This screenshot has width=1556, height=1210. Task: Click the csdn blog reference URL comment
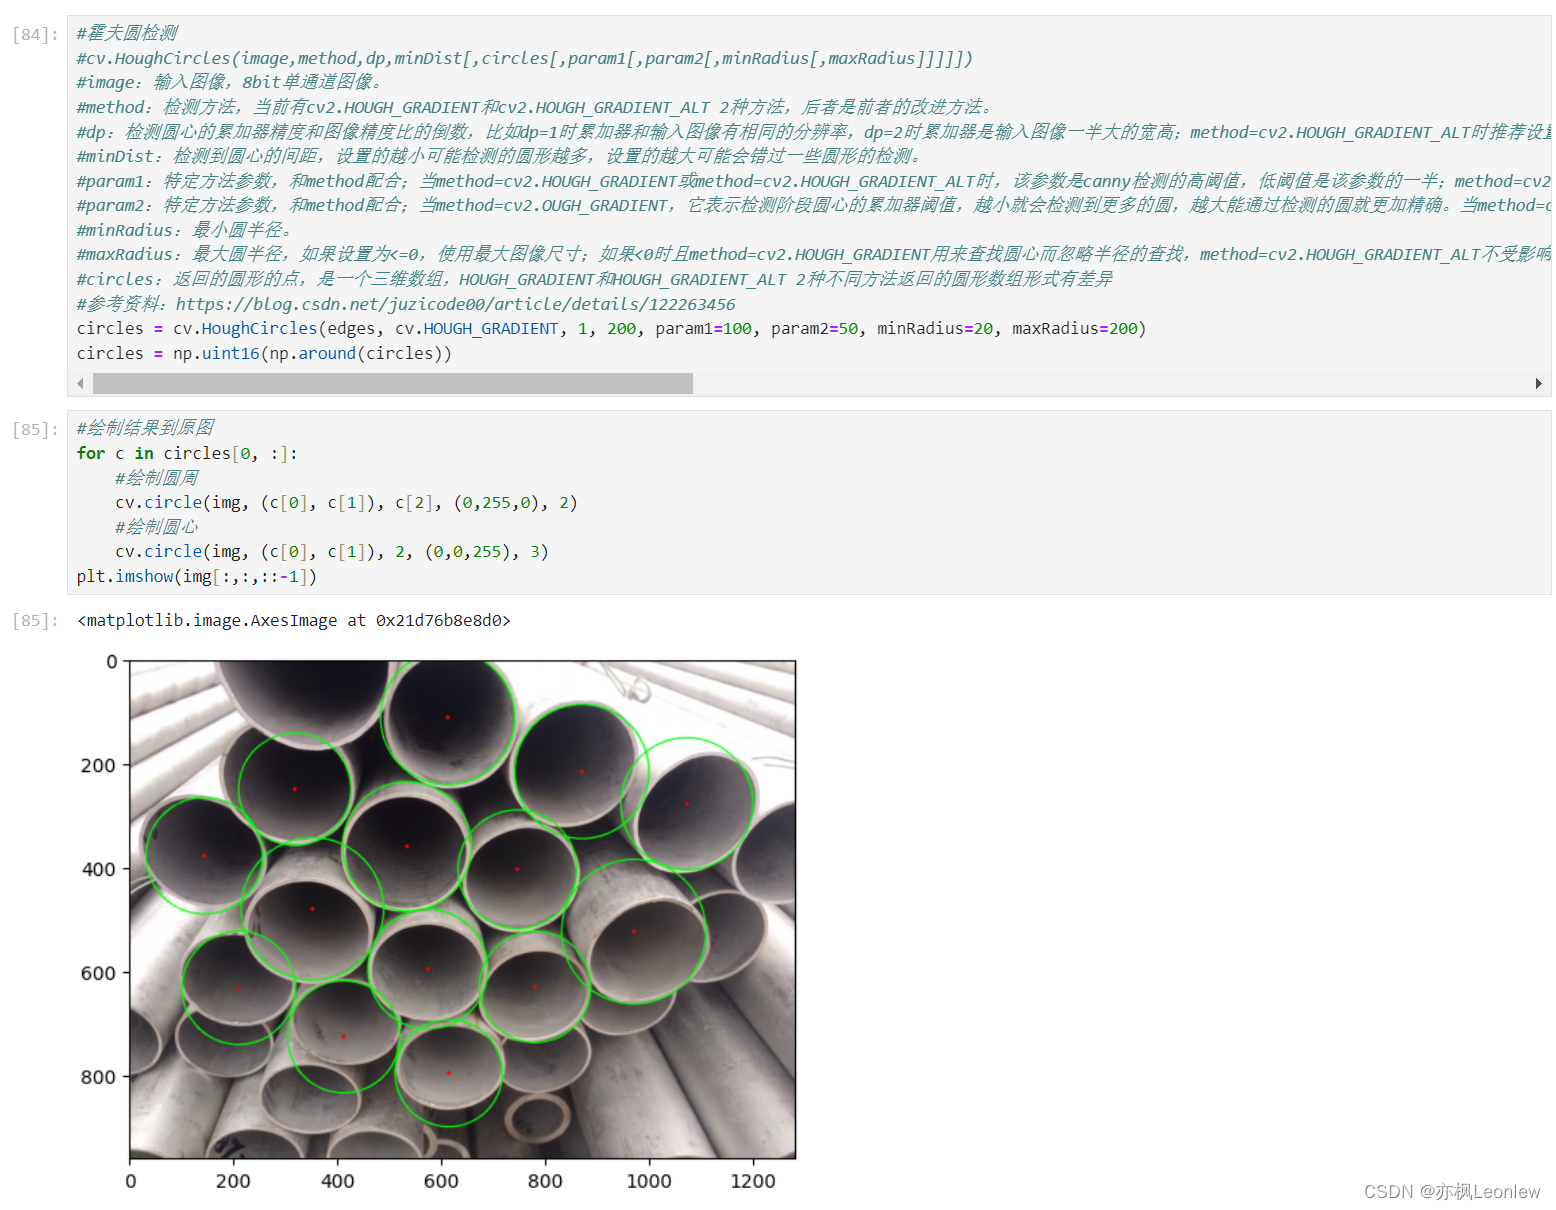tap(406, 304)
